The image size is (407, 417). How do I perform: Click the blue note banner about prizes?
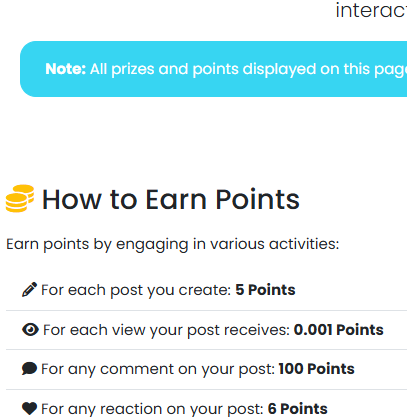[x=213, y=69]
